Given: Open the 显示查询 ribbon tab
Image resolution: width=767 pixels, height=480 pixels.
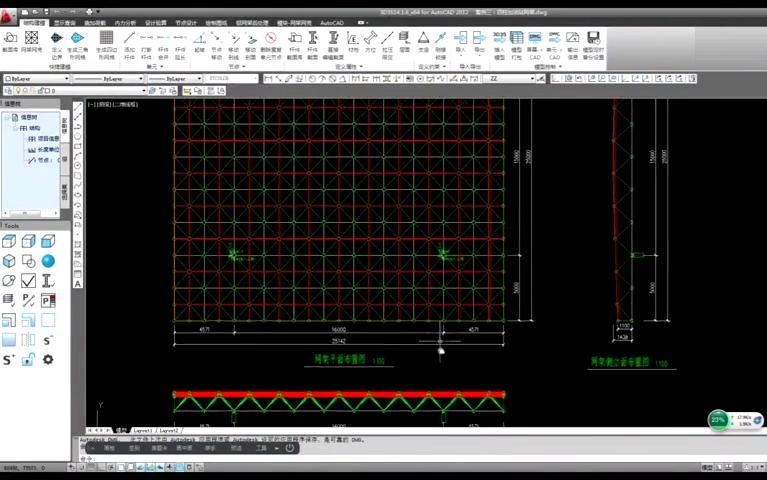Looking at the screenshot, I should (x=64, y=21).
